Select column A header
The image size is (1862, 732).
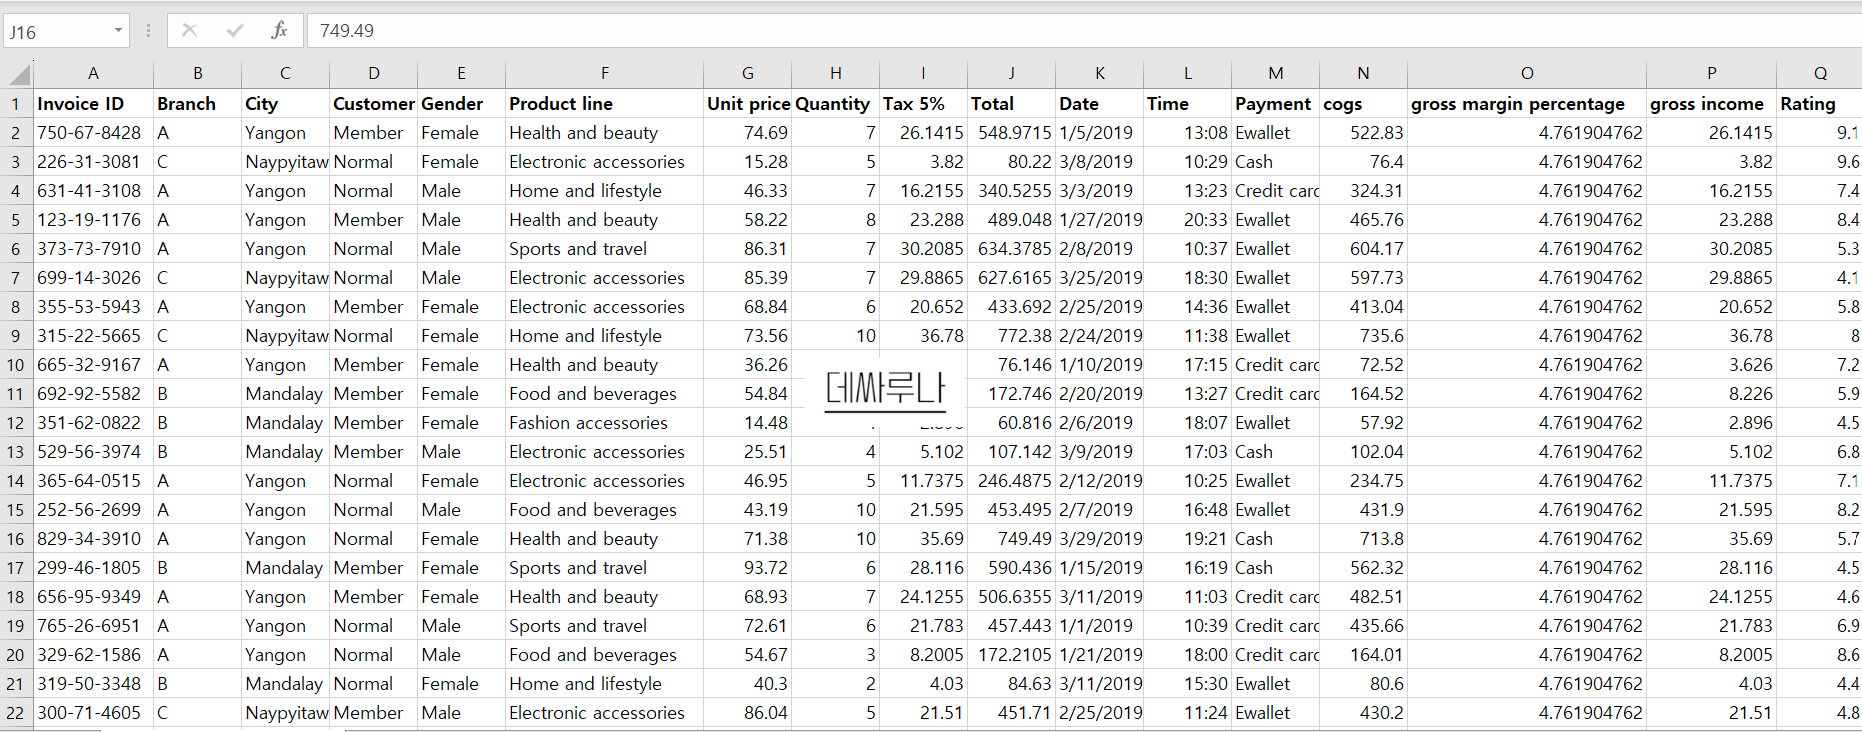(x=93, y=73)
